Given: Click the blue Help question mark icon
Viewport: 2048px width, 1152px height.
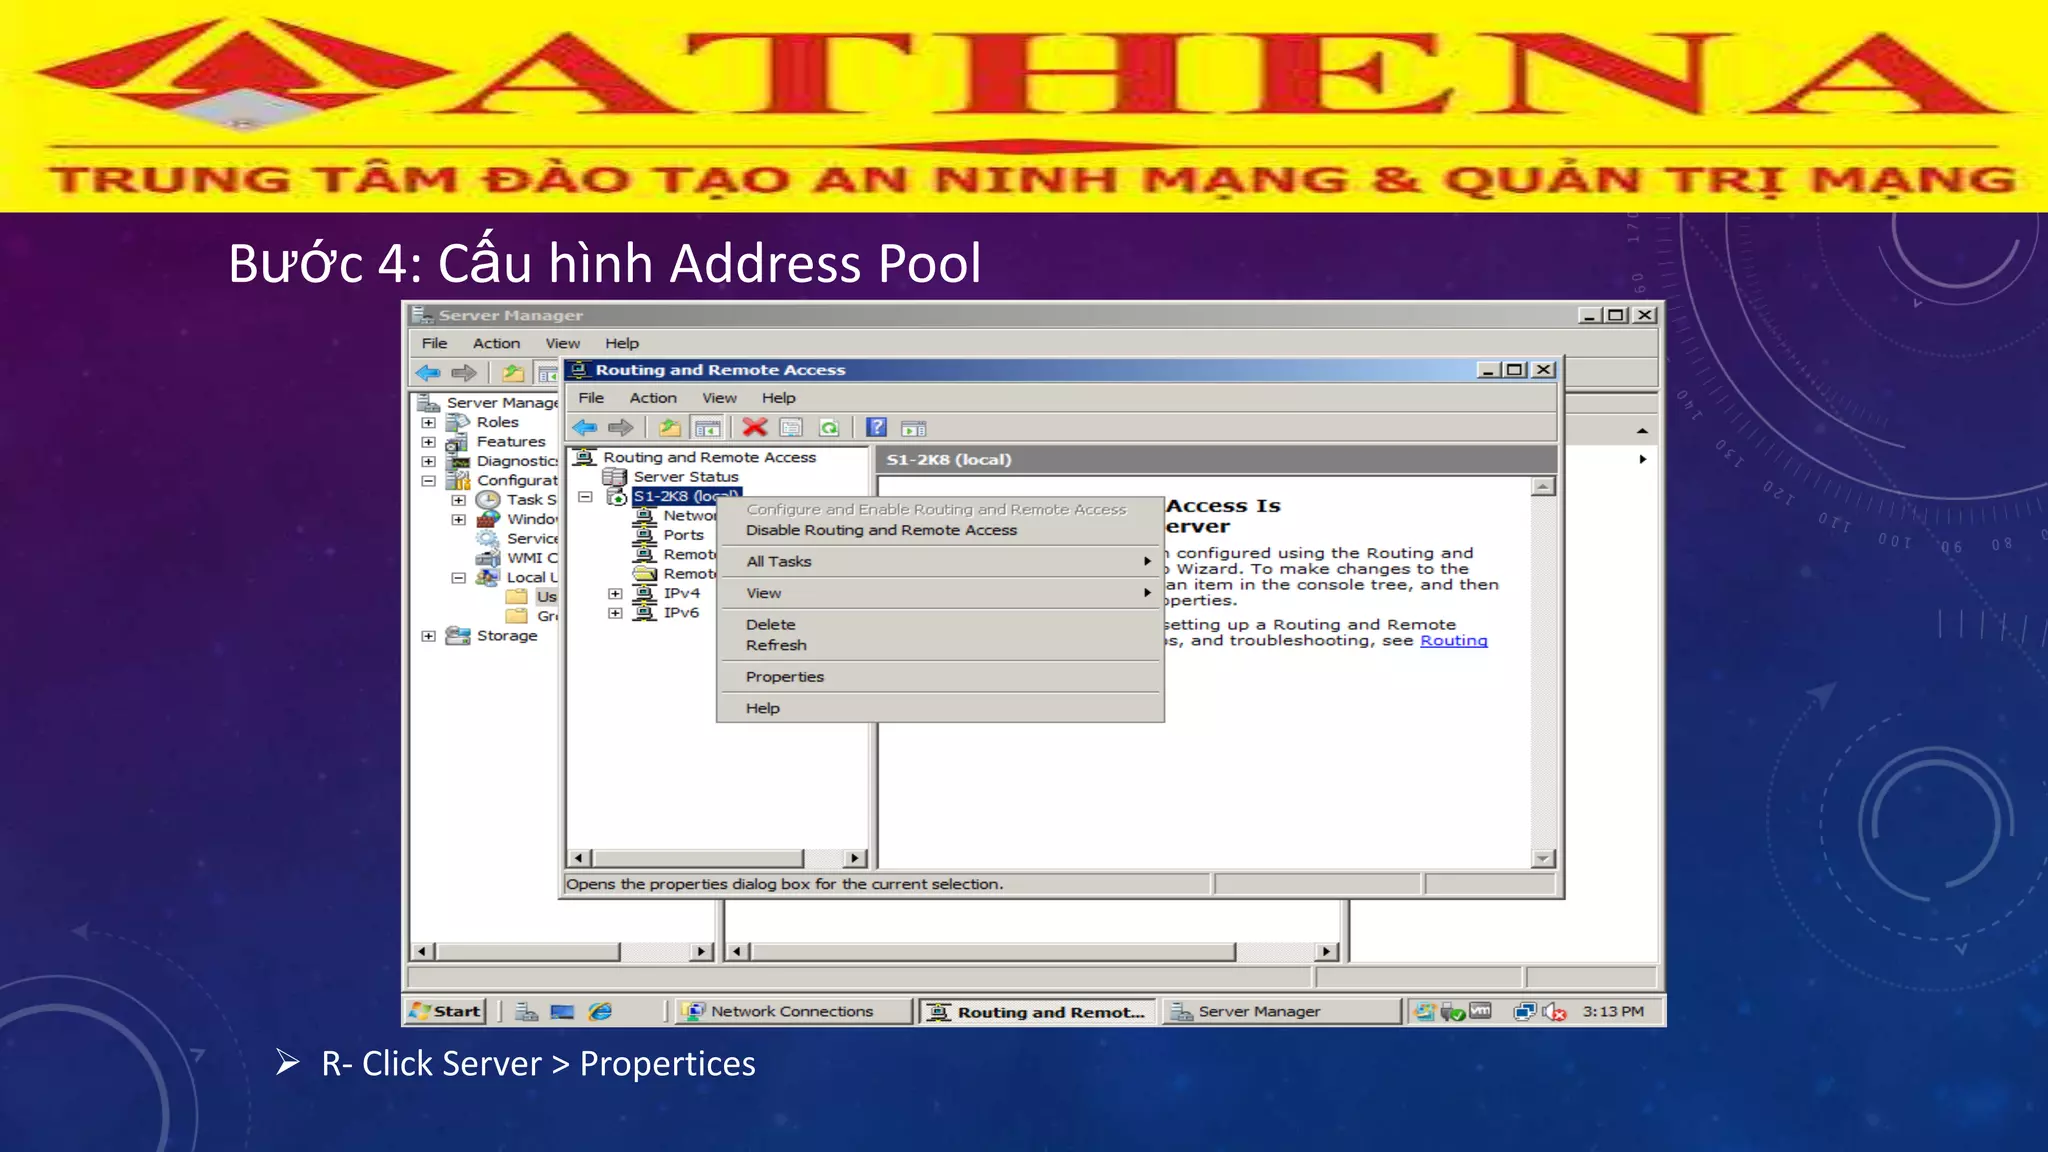Looking at the screenshot, I should click(x=877, y=427).
